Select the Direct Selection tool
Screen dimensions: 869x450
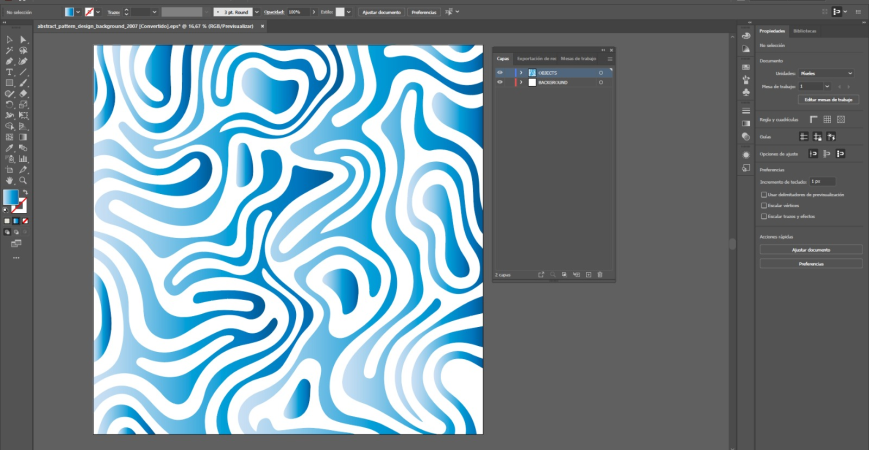tap(22, 39)
